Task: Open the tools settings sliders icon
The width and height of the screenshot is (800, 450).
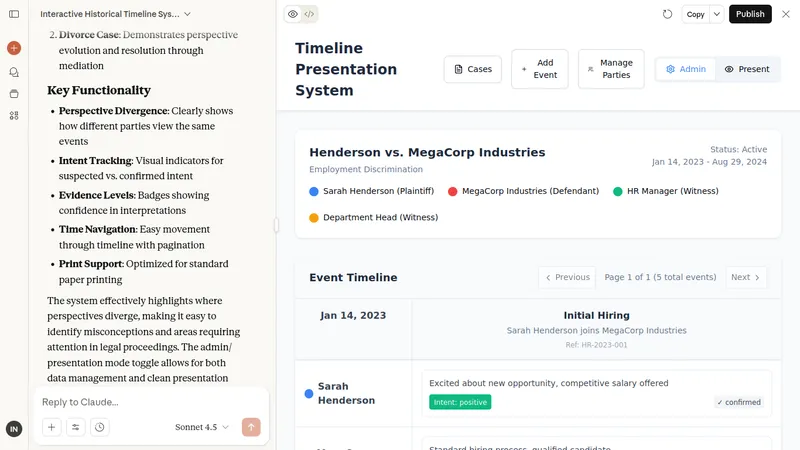Action: tap(76, 427)
